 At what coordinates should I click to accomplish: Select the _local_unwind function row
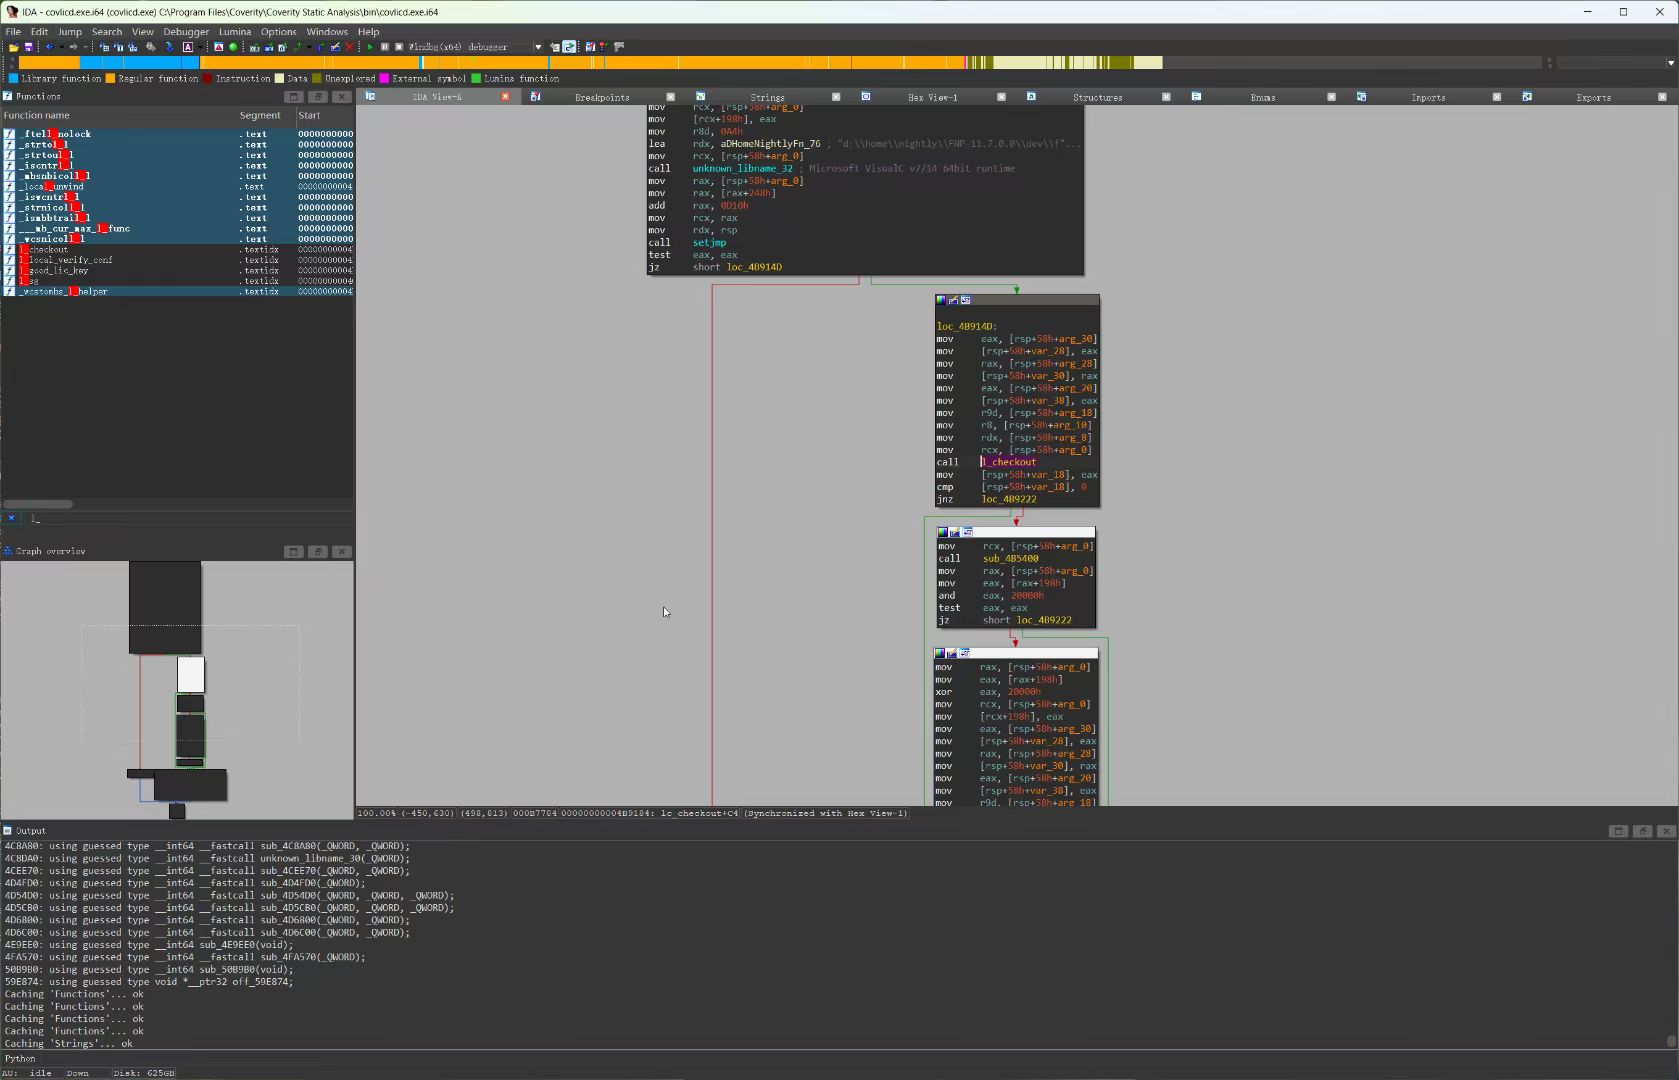[x=177, y=187]
